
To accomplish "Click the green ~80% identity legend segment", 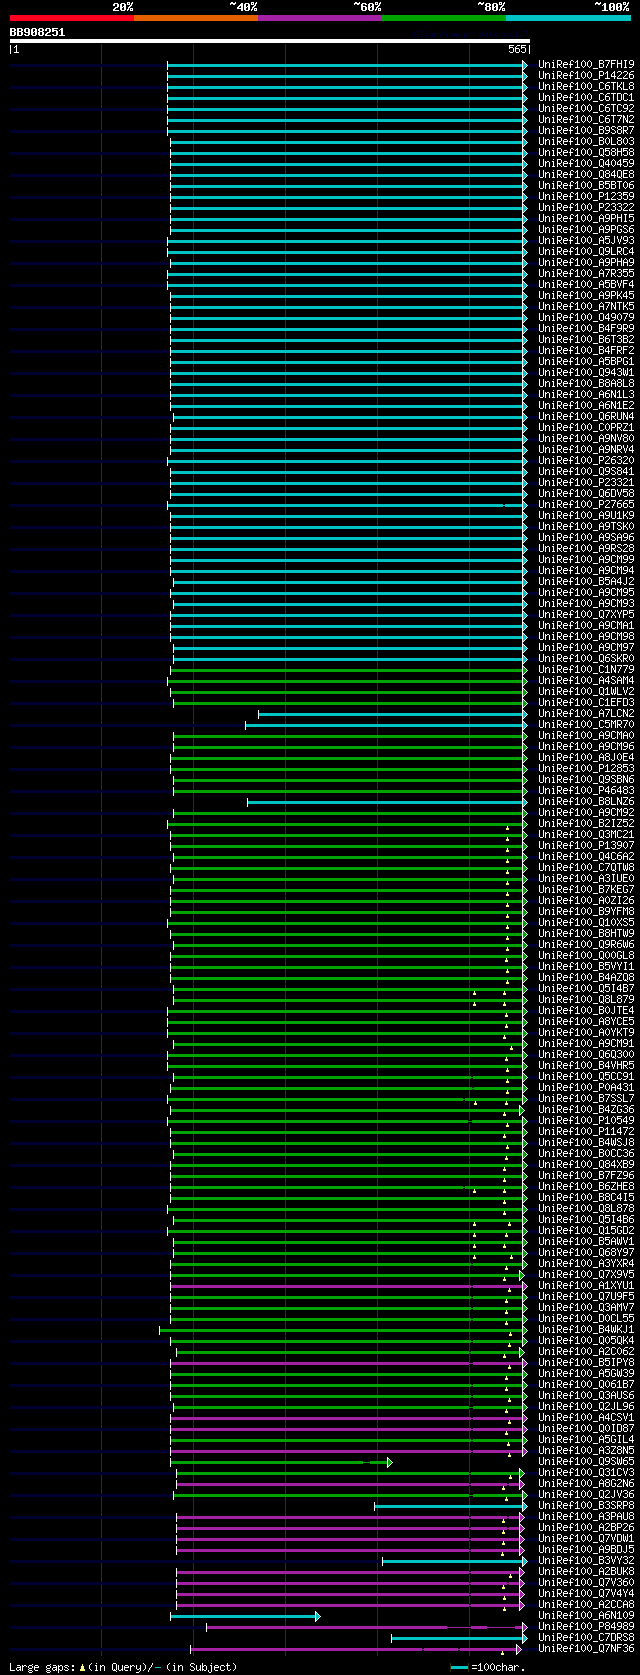I will pos(444,18).
